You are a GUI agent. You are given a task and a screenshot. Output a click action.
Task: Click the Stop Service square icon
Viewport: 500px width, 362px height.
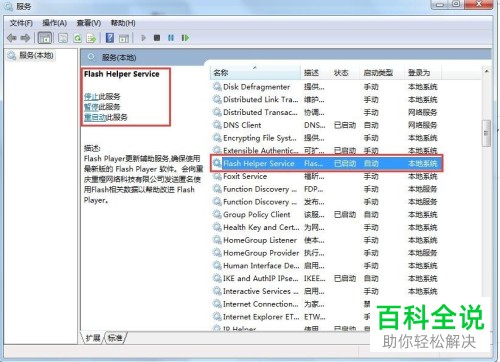(157, 38)
